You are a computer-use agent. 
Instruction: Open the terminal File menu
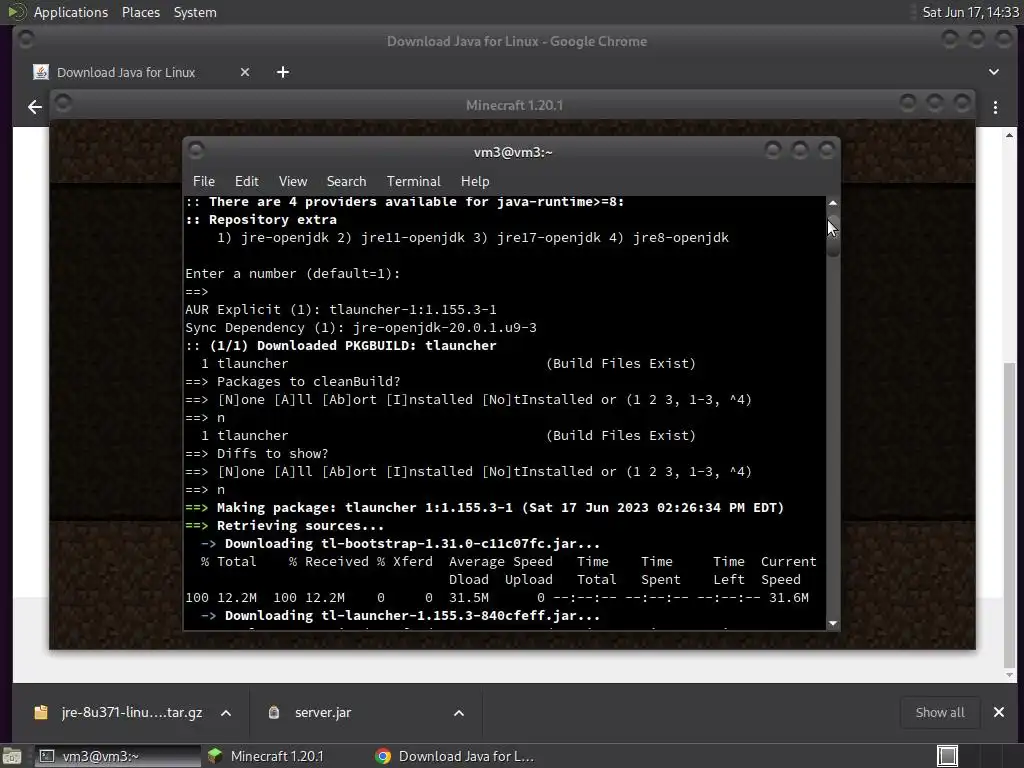(x=203, y=181)
